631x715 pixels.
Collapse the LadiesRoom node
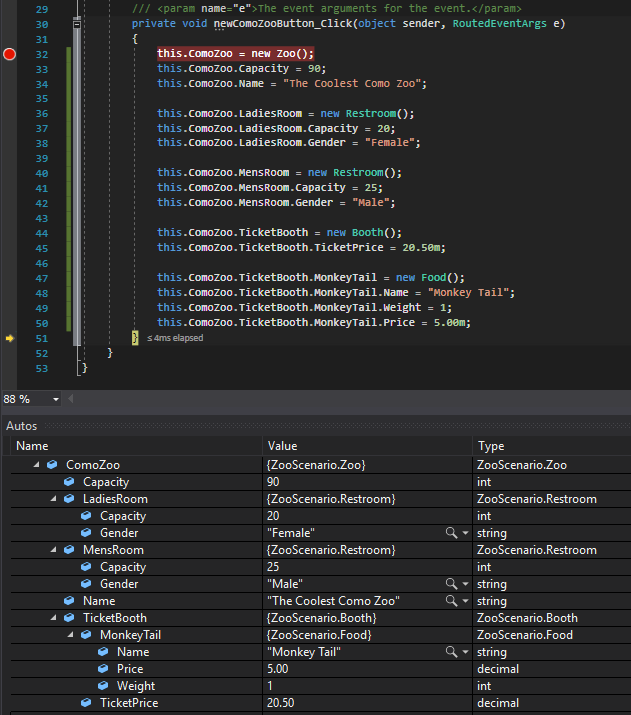point(54,499)
